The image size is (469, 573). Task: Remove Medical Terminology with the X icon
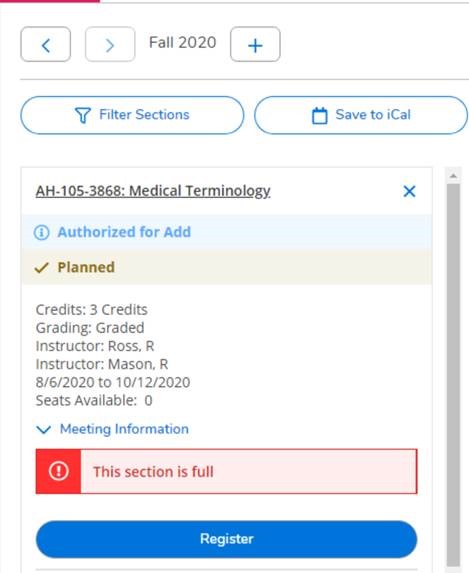(x=409, y=191)
